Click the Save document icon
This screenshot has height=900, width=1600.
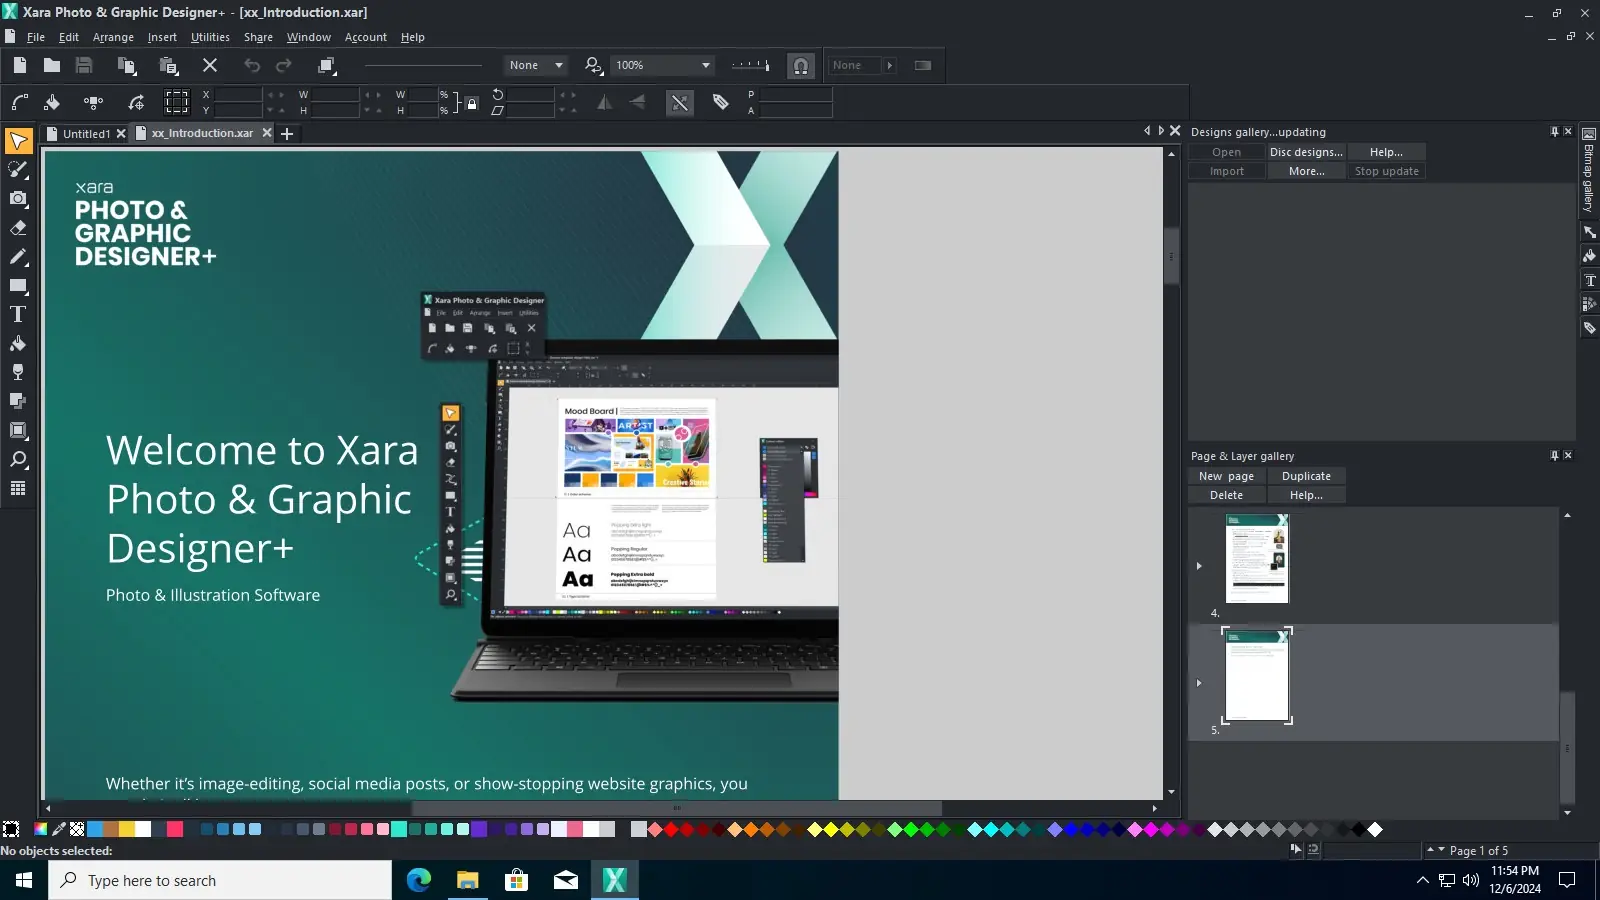pyautogui.click(x=84, y=65)
